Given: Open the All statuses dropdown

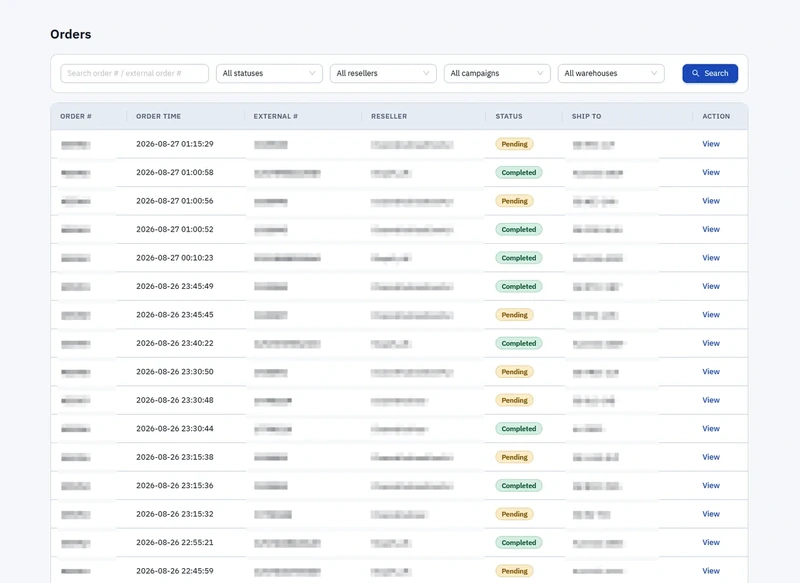Looking at the screenshot, I should click(269, 73).
